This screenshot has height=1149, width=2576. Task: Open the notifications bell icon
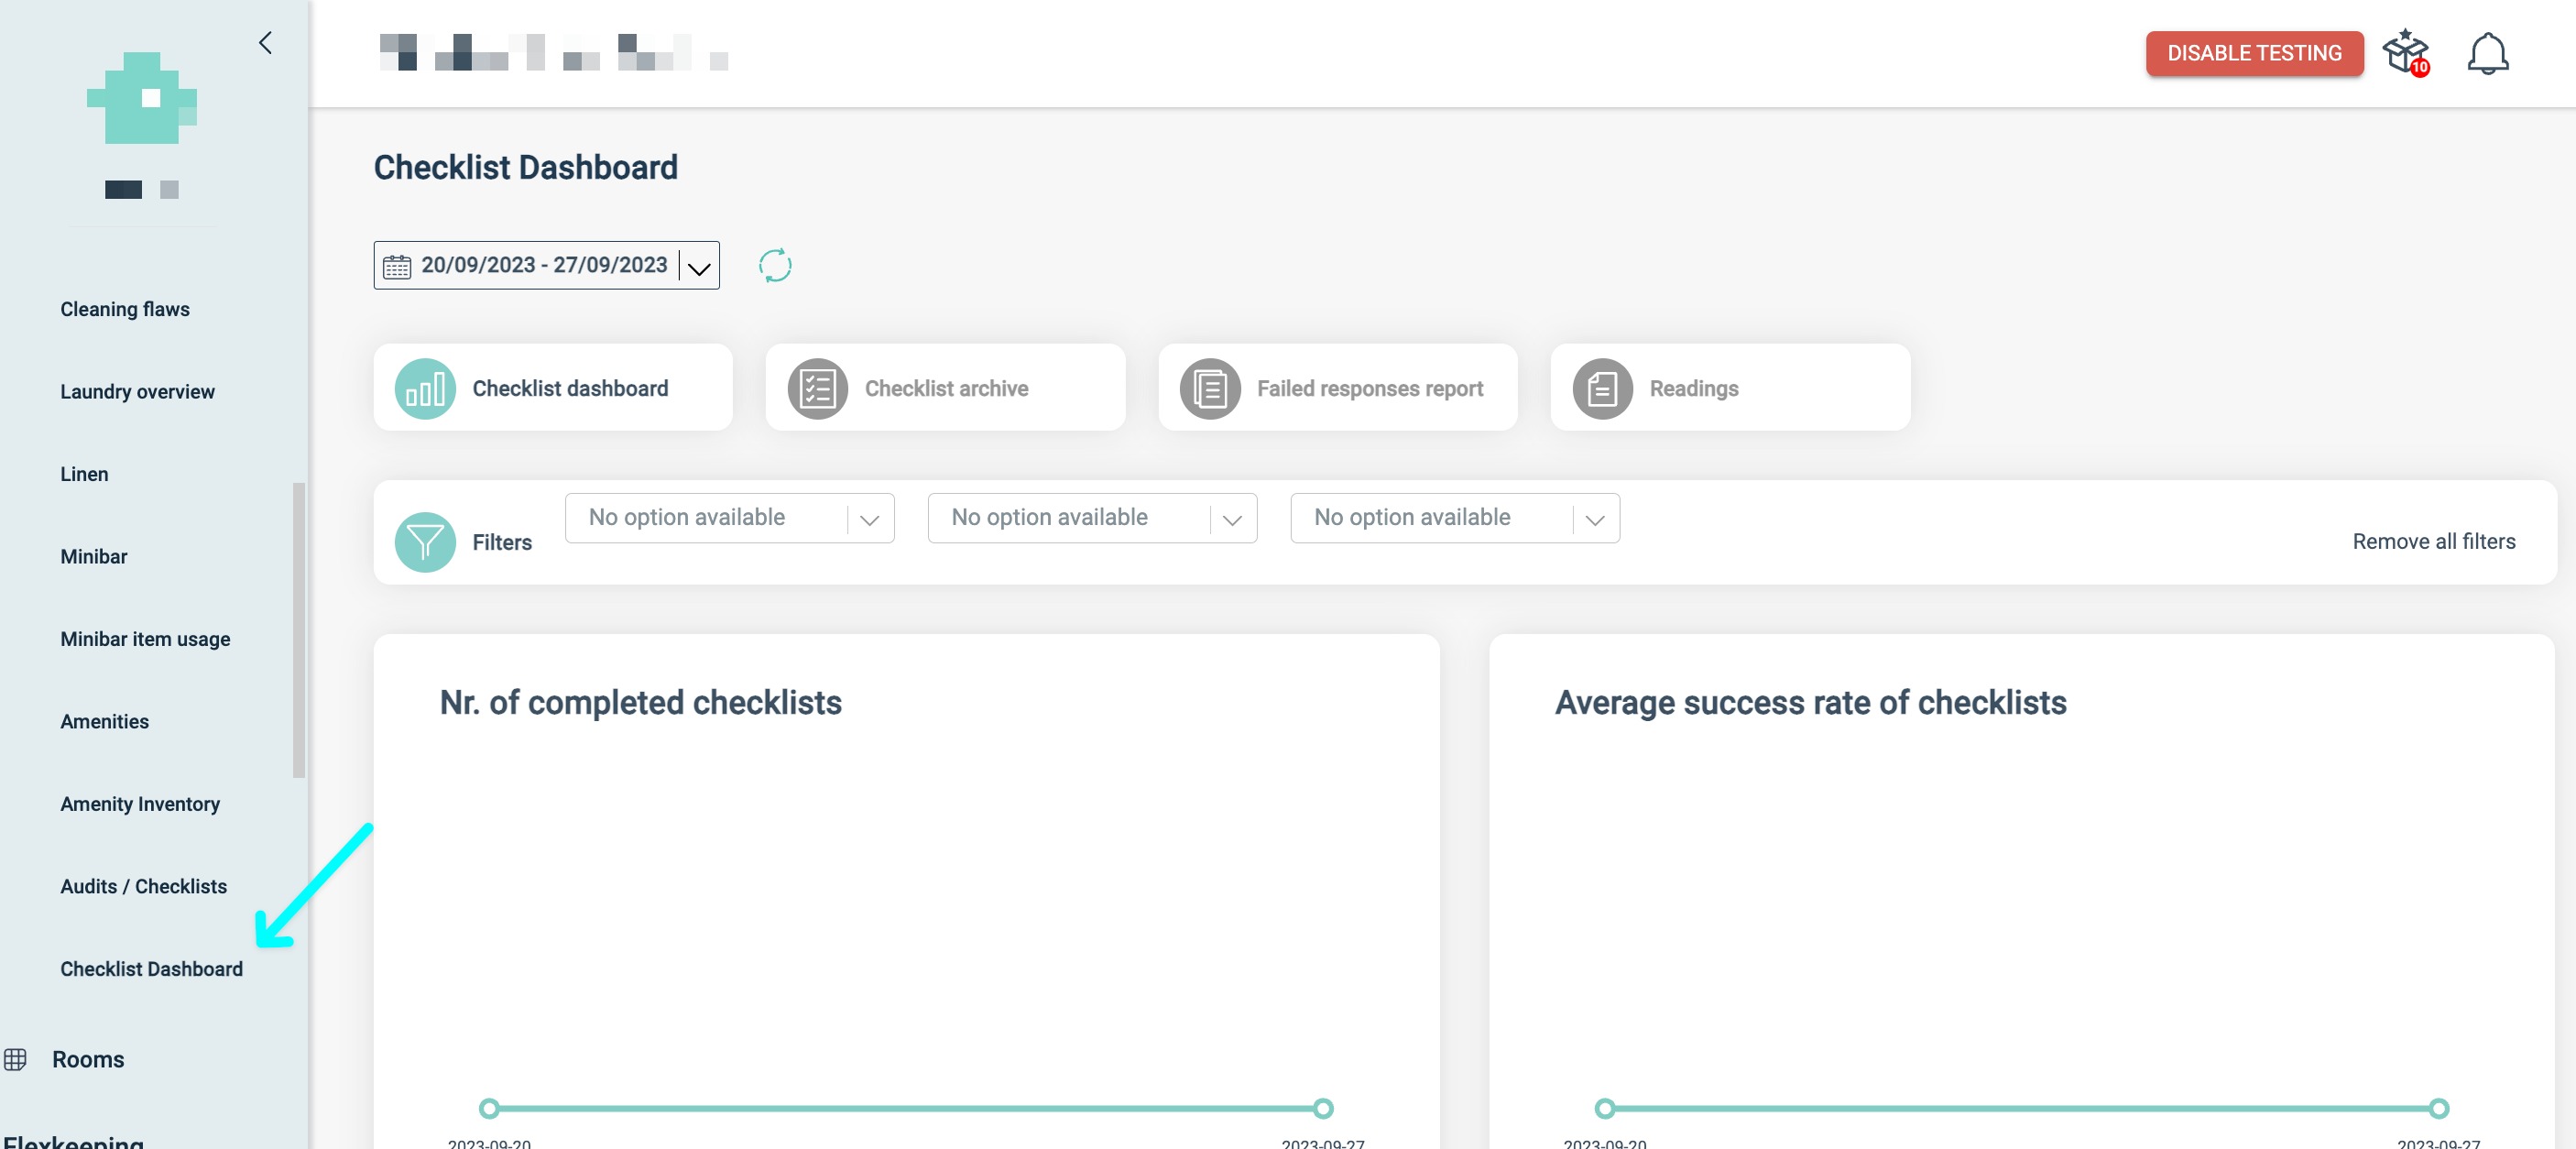click(2487, 53)
